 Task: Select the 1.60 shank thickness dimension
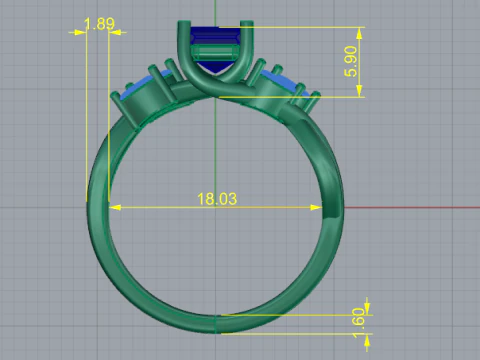click(x=358, y=323)
